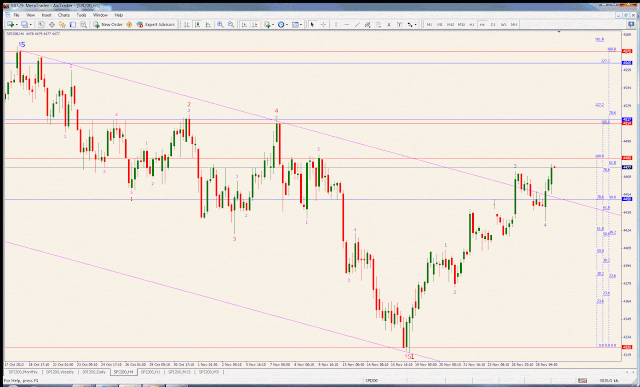Open the Tools menu
The image size is (640, 387).
[x=81, y=15]
